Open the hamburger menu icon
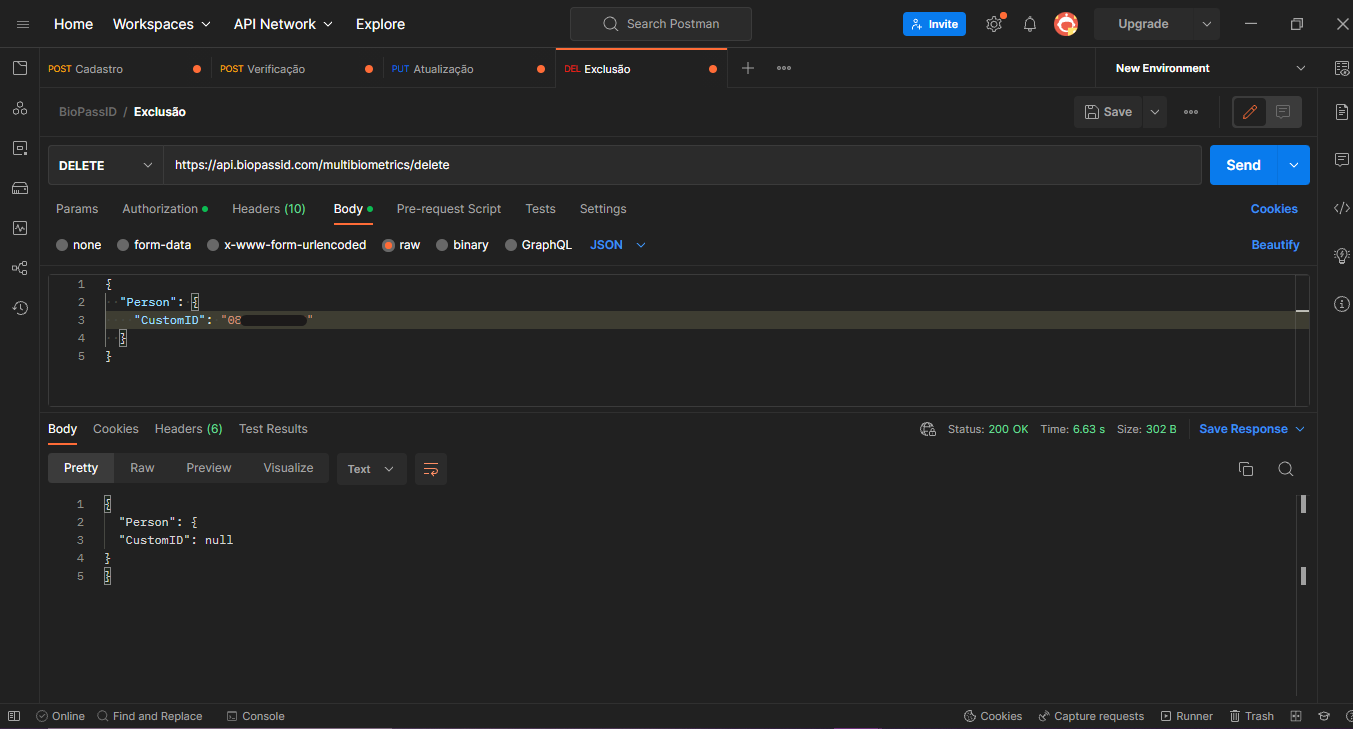This screenshot has width=1353, height=729. click(x=23, y=24)
